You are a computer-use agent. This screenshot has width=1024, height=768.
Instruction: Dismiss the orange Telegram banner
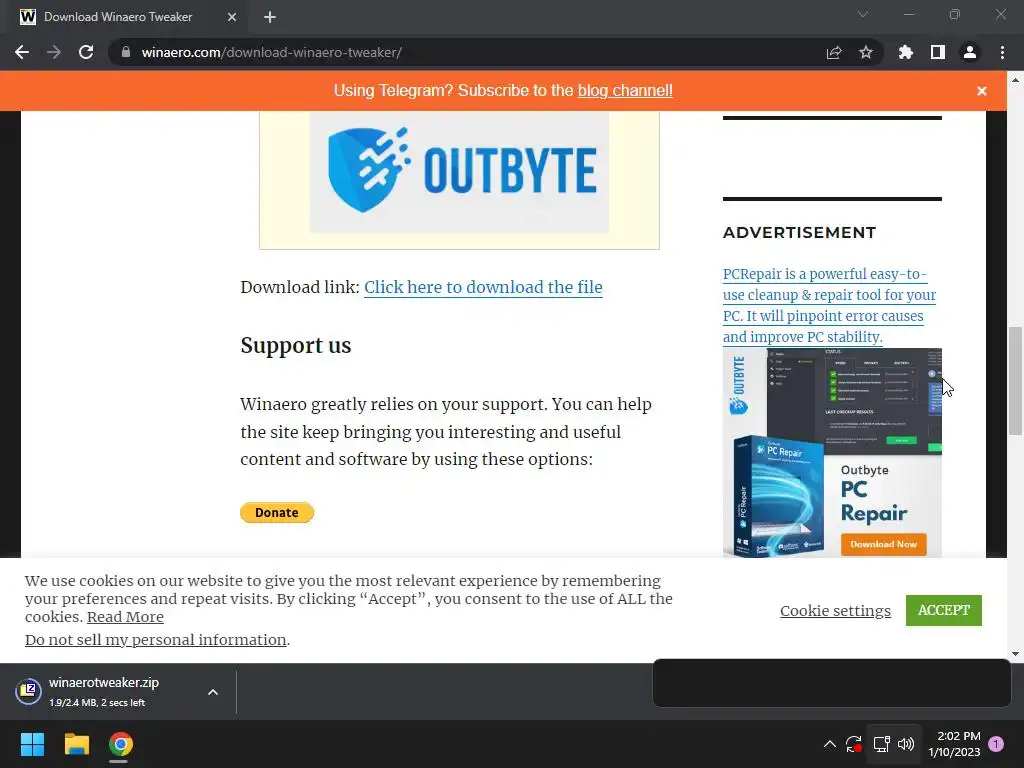point(982,91)
